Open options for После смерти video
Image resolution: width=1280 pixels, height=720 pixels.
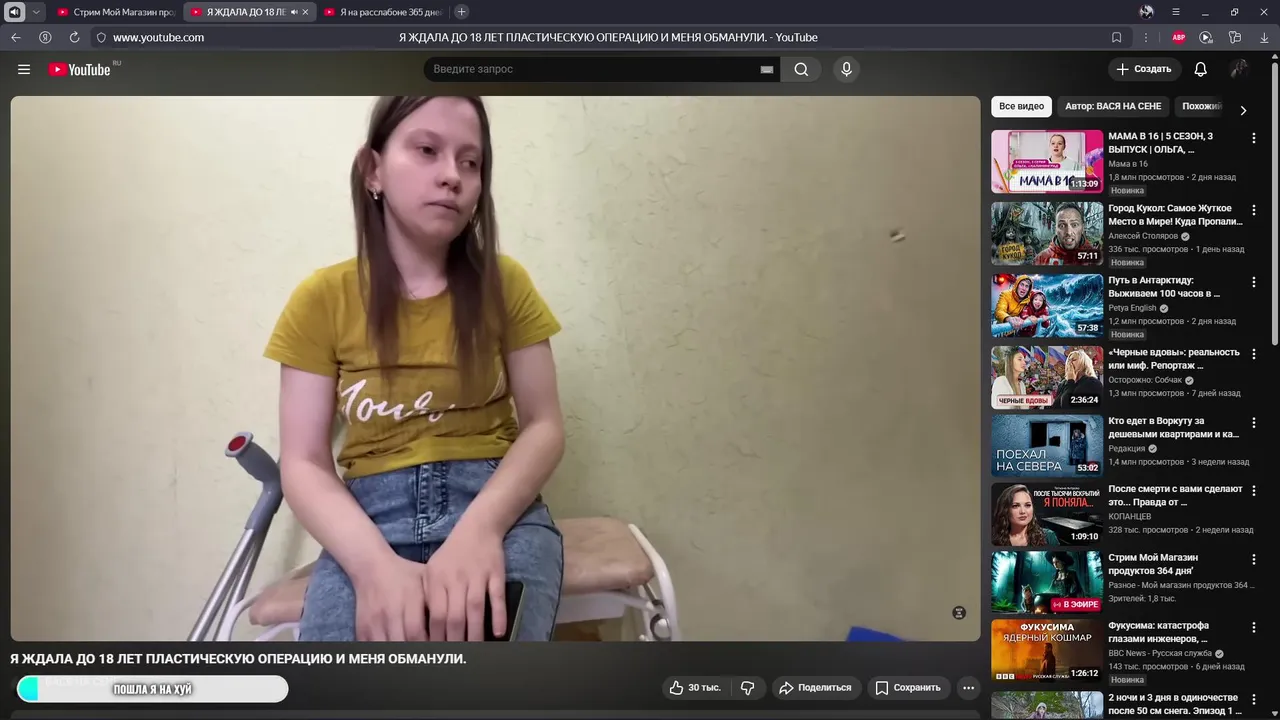[1253, 491]
